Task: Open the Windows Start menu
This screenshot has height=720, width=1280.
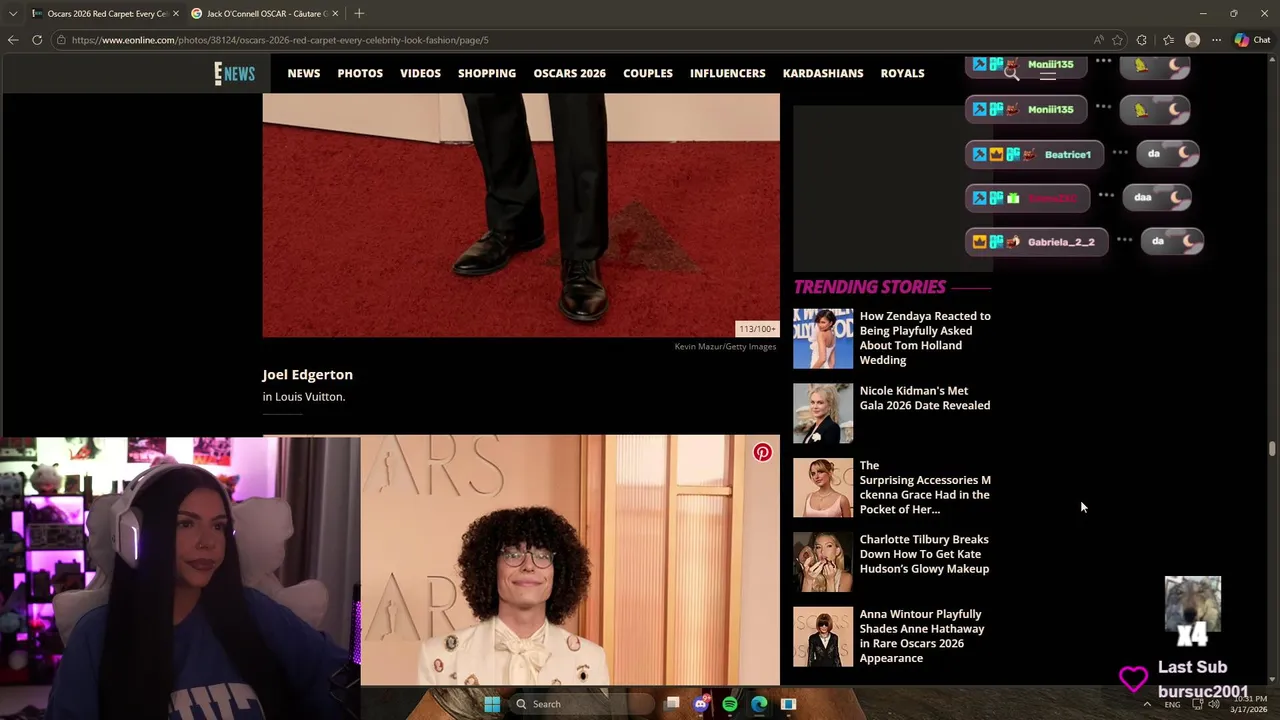Action: (492, 704)
